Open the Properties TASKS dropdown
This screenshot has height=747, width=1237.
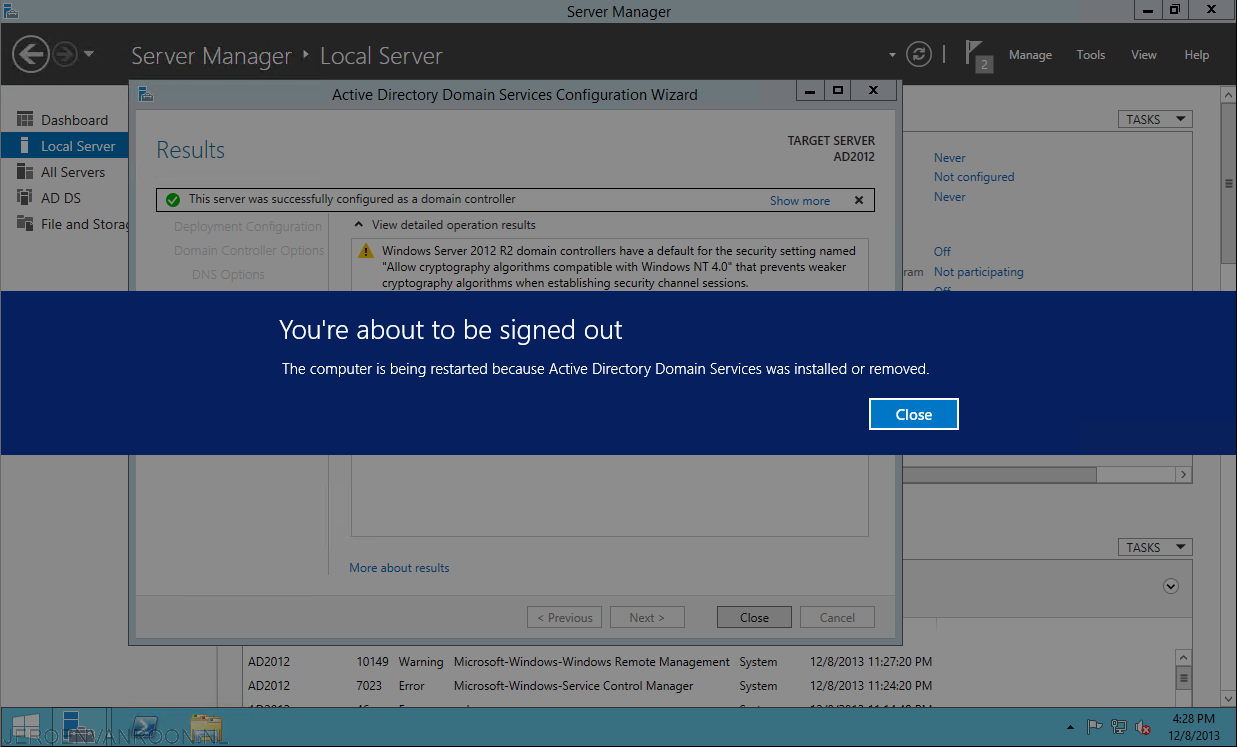(1155, 119)
